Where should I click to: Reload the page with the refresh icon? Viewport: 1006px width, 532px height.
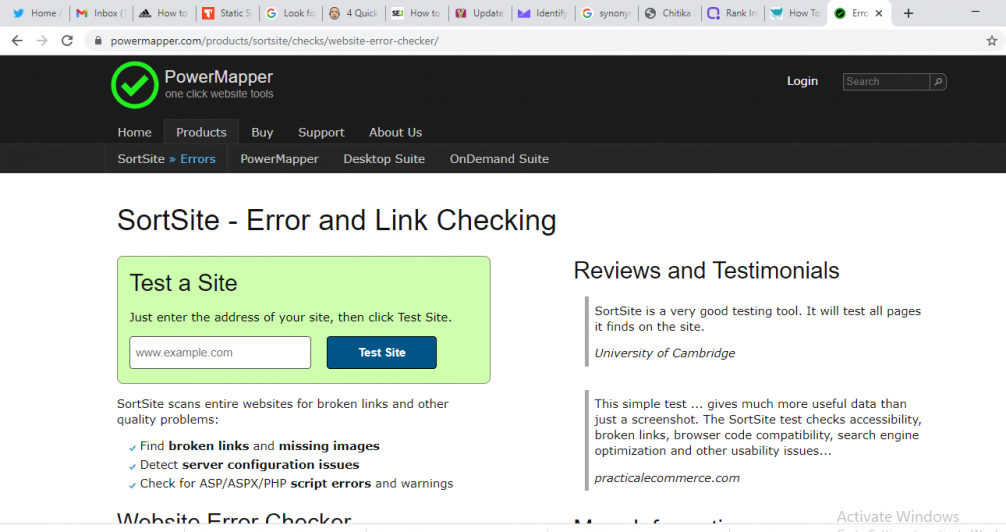click(x=67, y=40)
